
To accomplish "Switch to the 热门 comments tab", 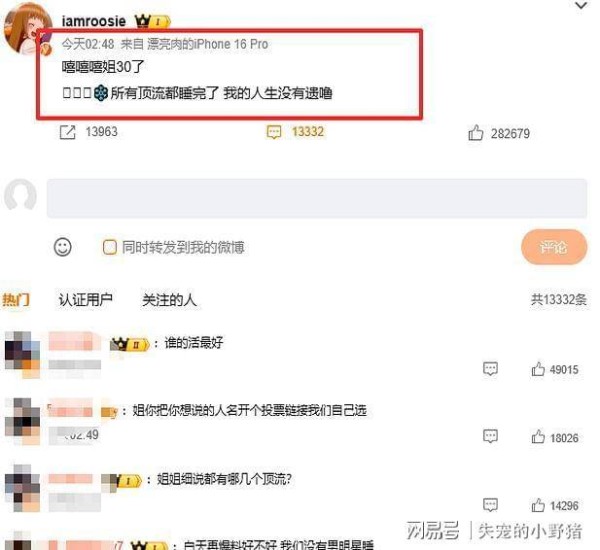I will tap(16, 299).
